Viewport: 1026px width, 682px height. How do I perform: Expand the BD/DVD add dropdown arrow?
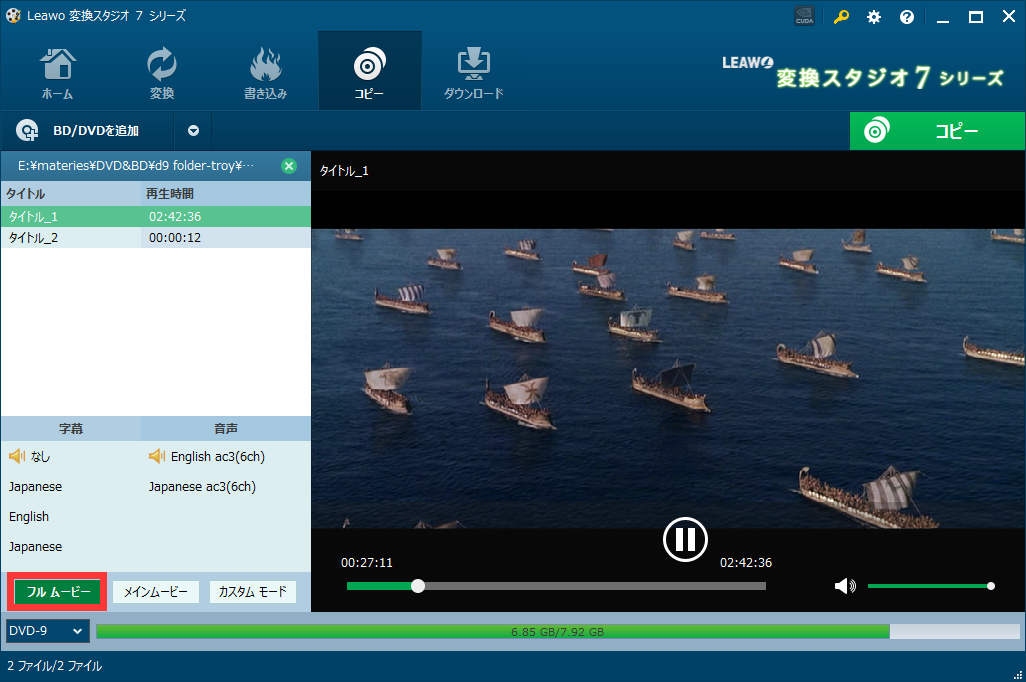(193, 131)
